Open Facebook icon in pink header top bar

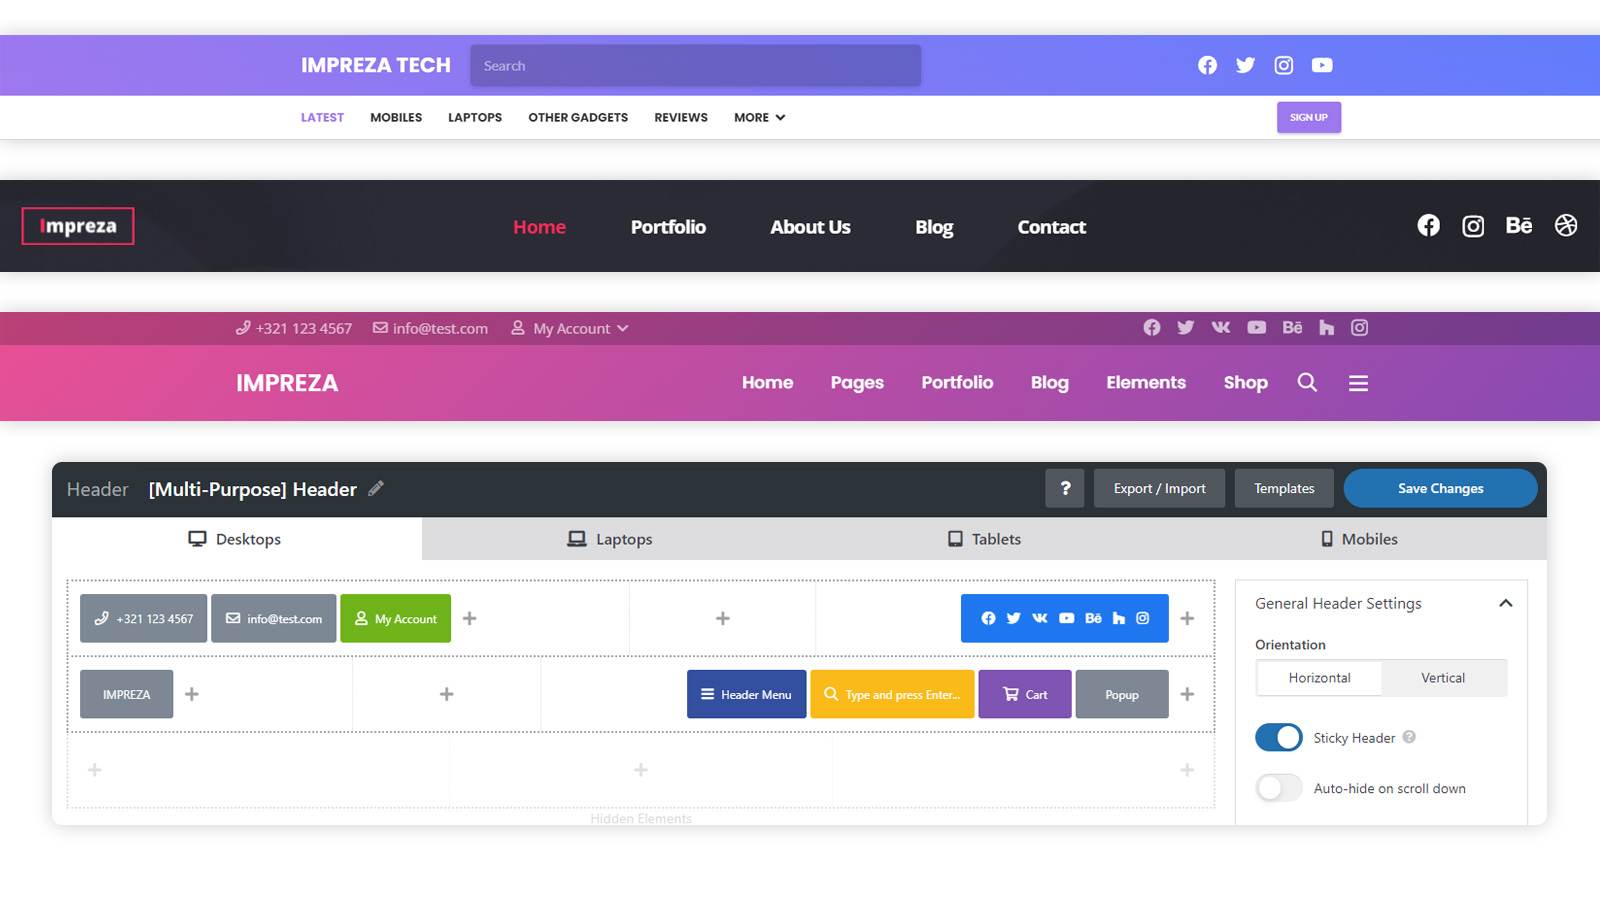[1152, 328]
